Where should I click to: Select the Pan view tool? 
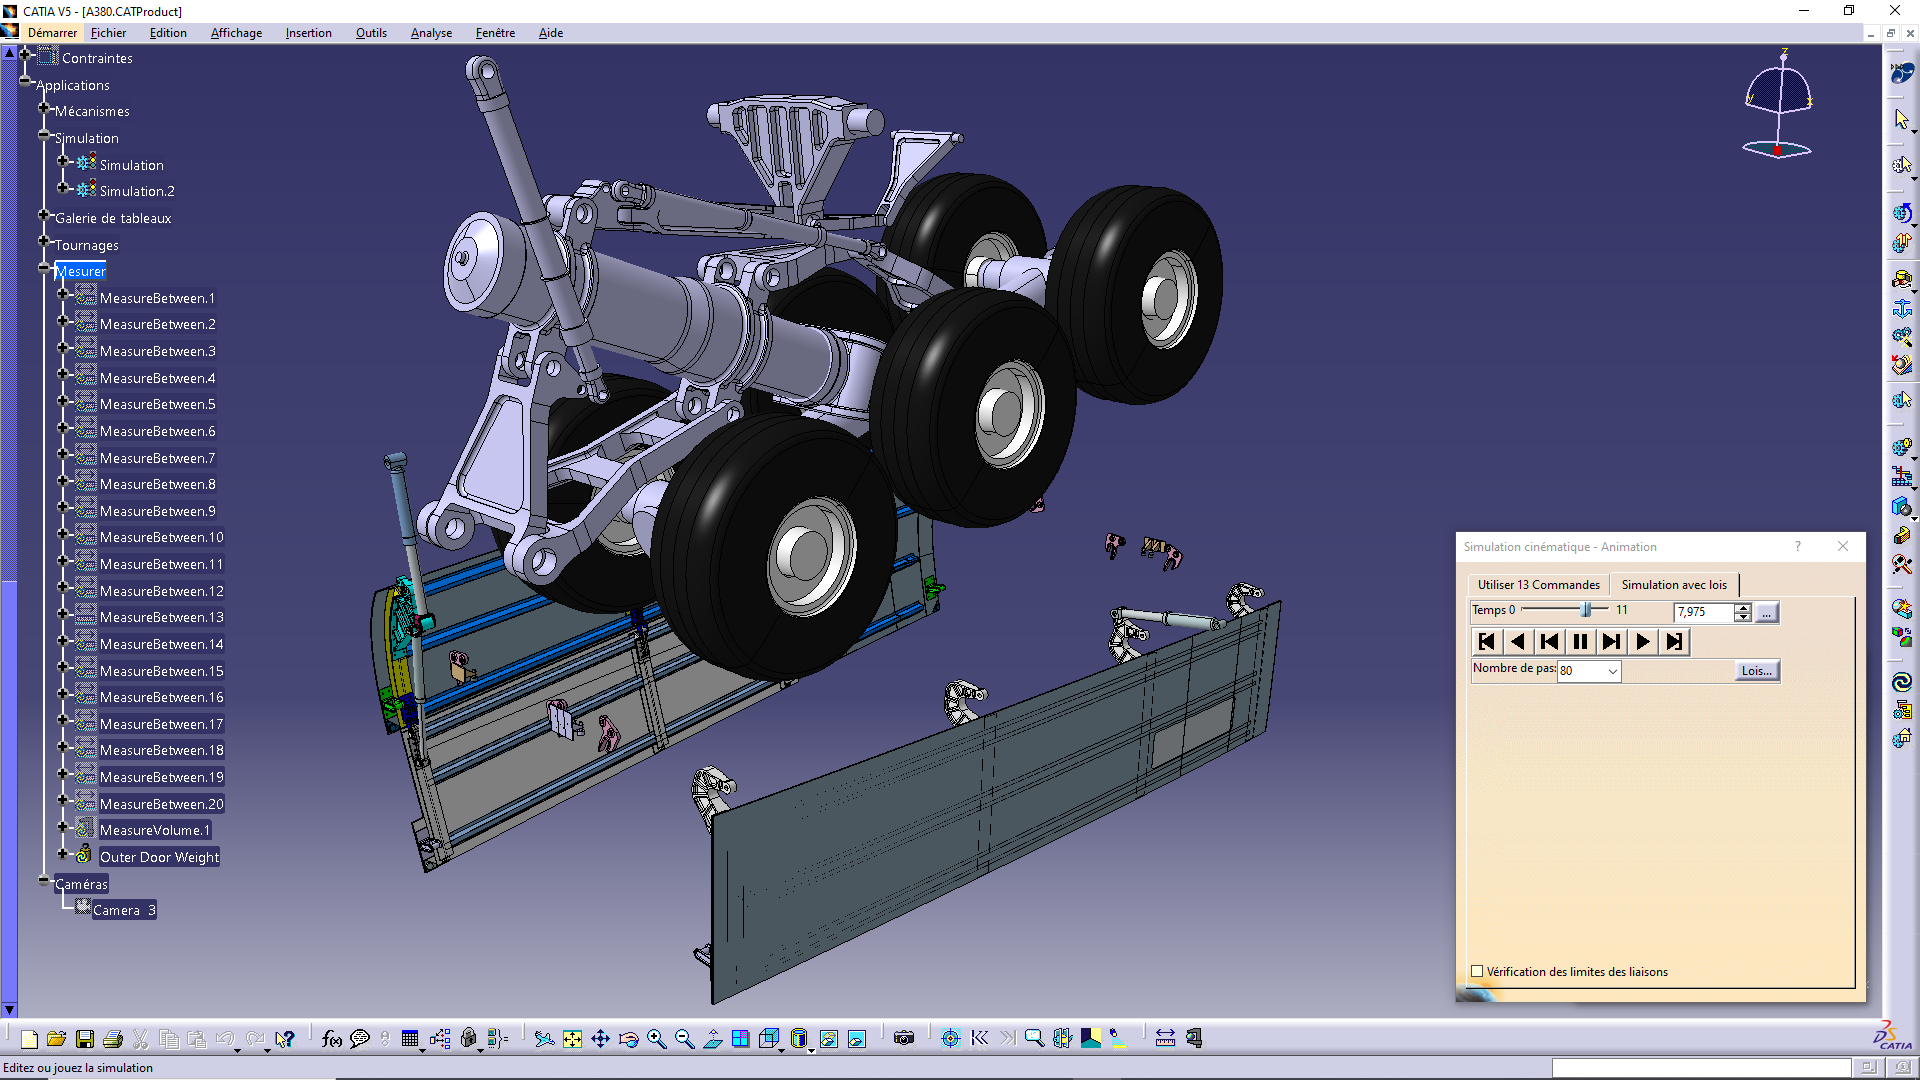[x=600, y=1039]
